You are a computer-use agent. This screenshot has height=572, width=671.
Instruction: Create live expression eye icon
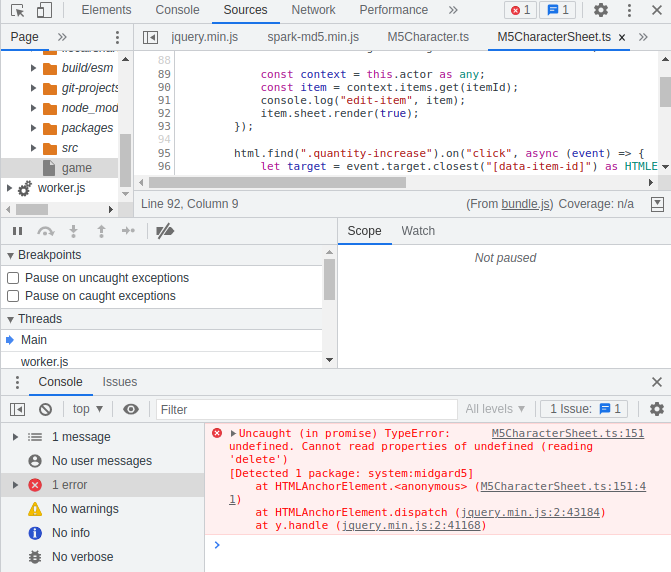click(131, 409)
